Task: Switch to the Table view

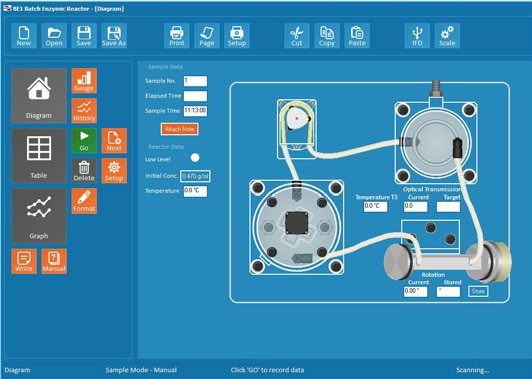Action: (x=39, y=156)
